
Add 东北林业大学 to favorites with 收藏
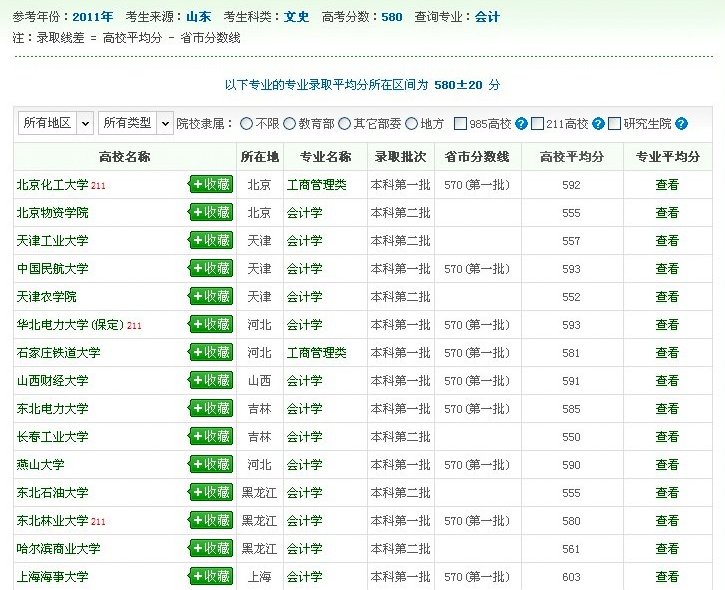(x=210, y=520)
